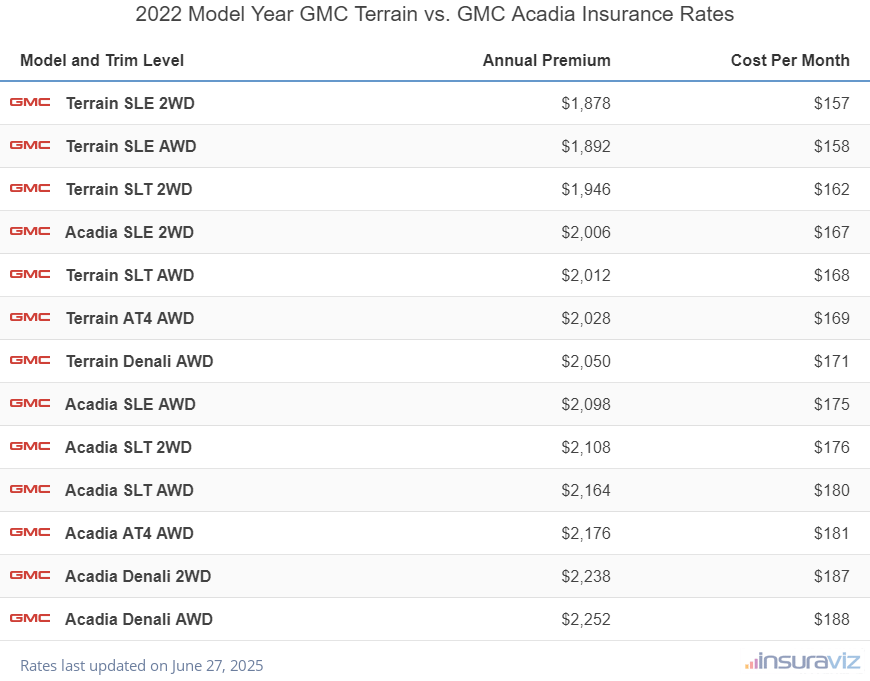Click the $187 monthly cost value
Image resolution: width=870 pixels, height=681 pixels.
[832, 576]
